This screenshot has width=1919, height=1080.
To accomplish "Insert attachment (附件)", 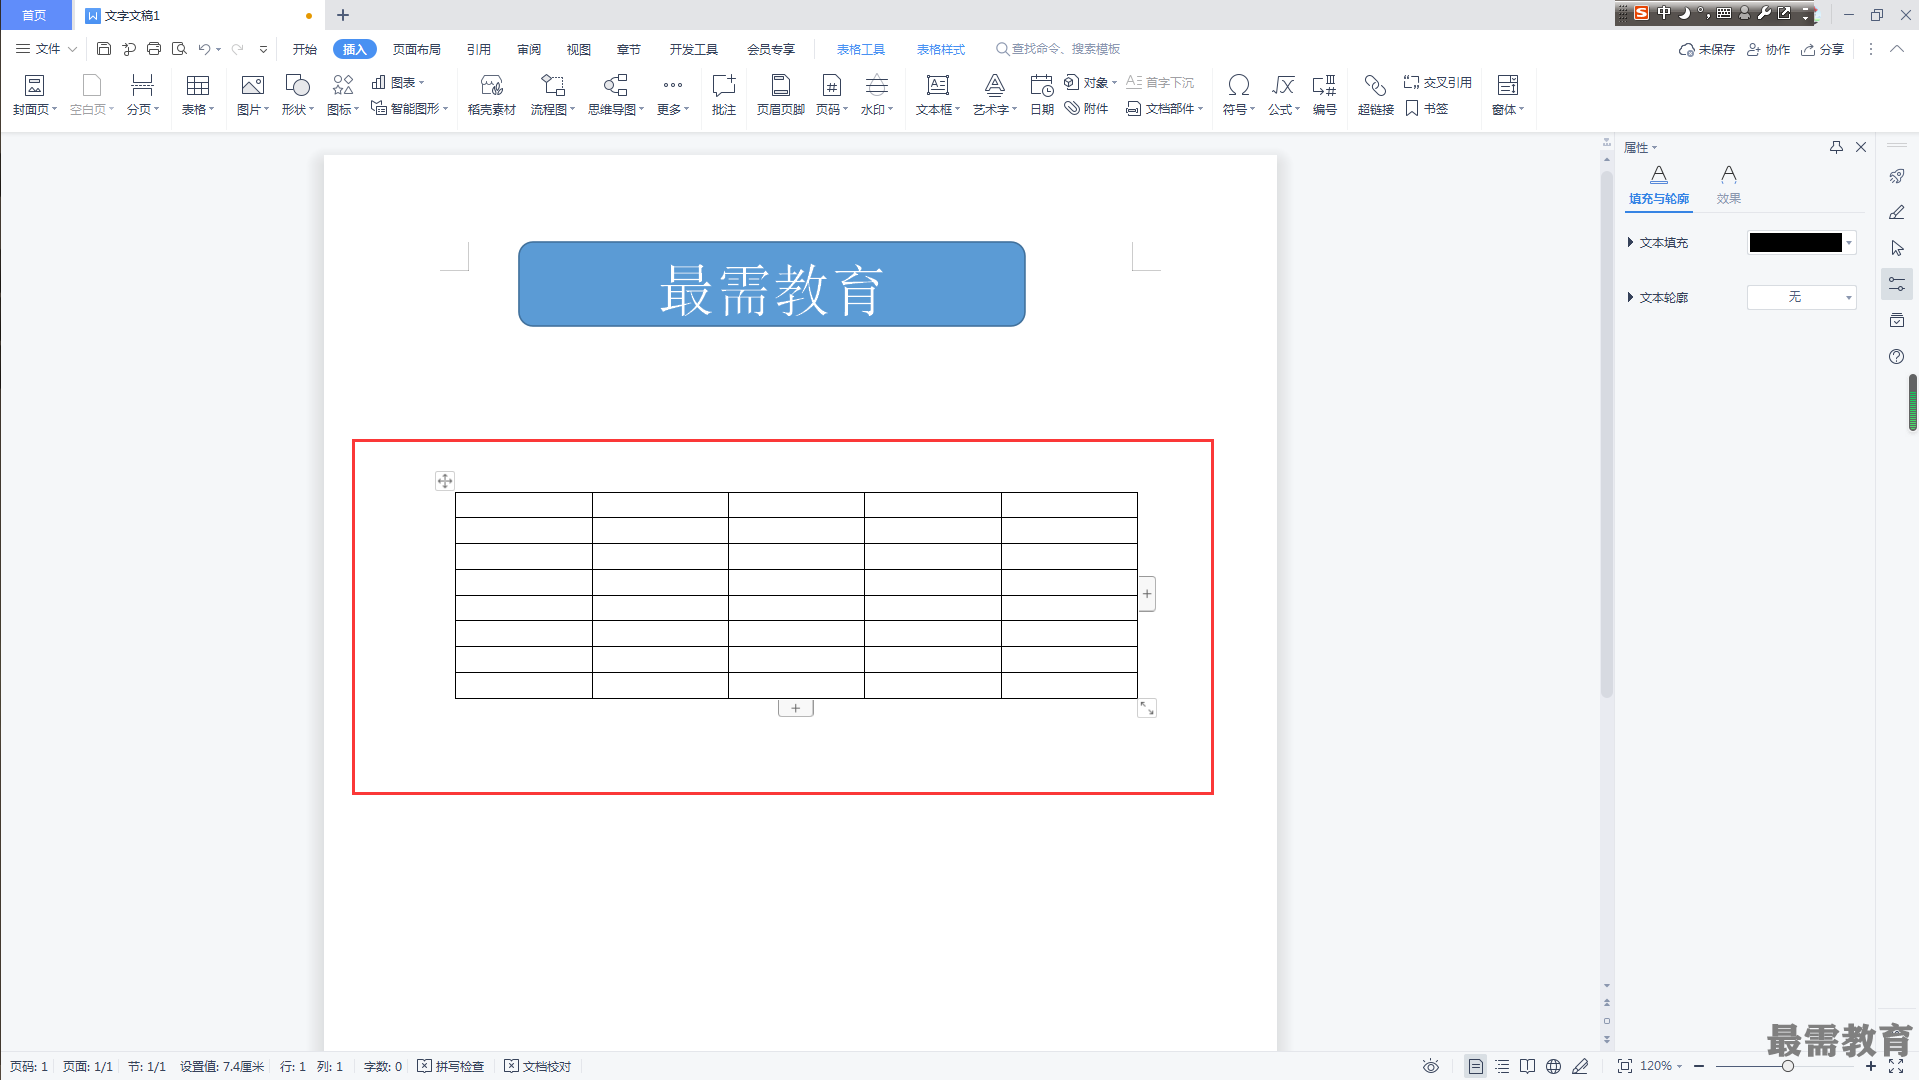I will click(x=1087, y=108).
